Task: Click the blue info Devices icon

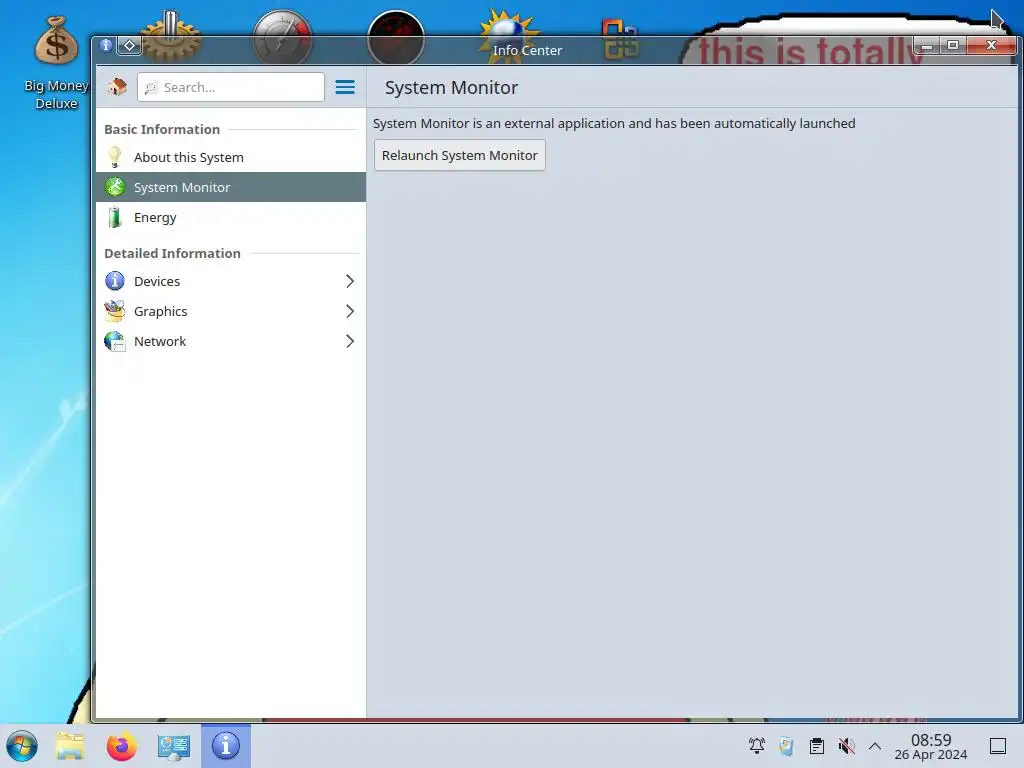Action: point(115,281)
